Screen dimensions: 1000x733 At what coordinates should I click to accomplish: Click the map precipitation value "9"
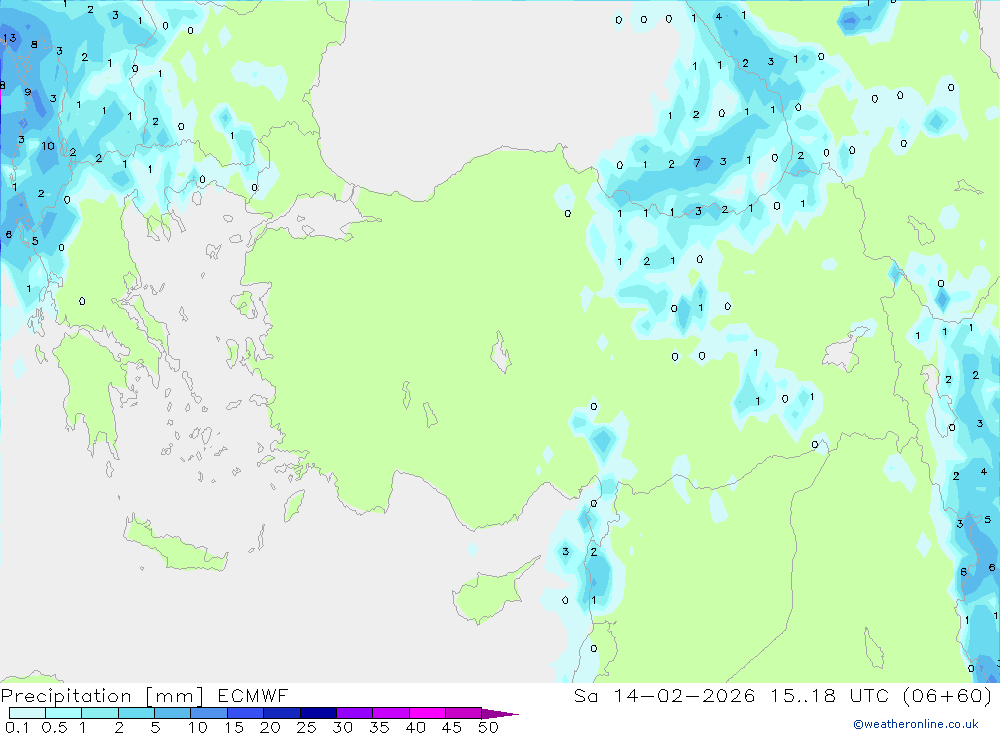tap(27, 92)
